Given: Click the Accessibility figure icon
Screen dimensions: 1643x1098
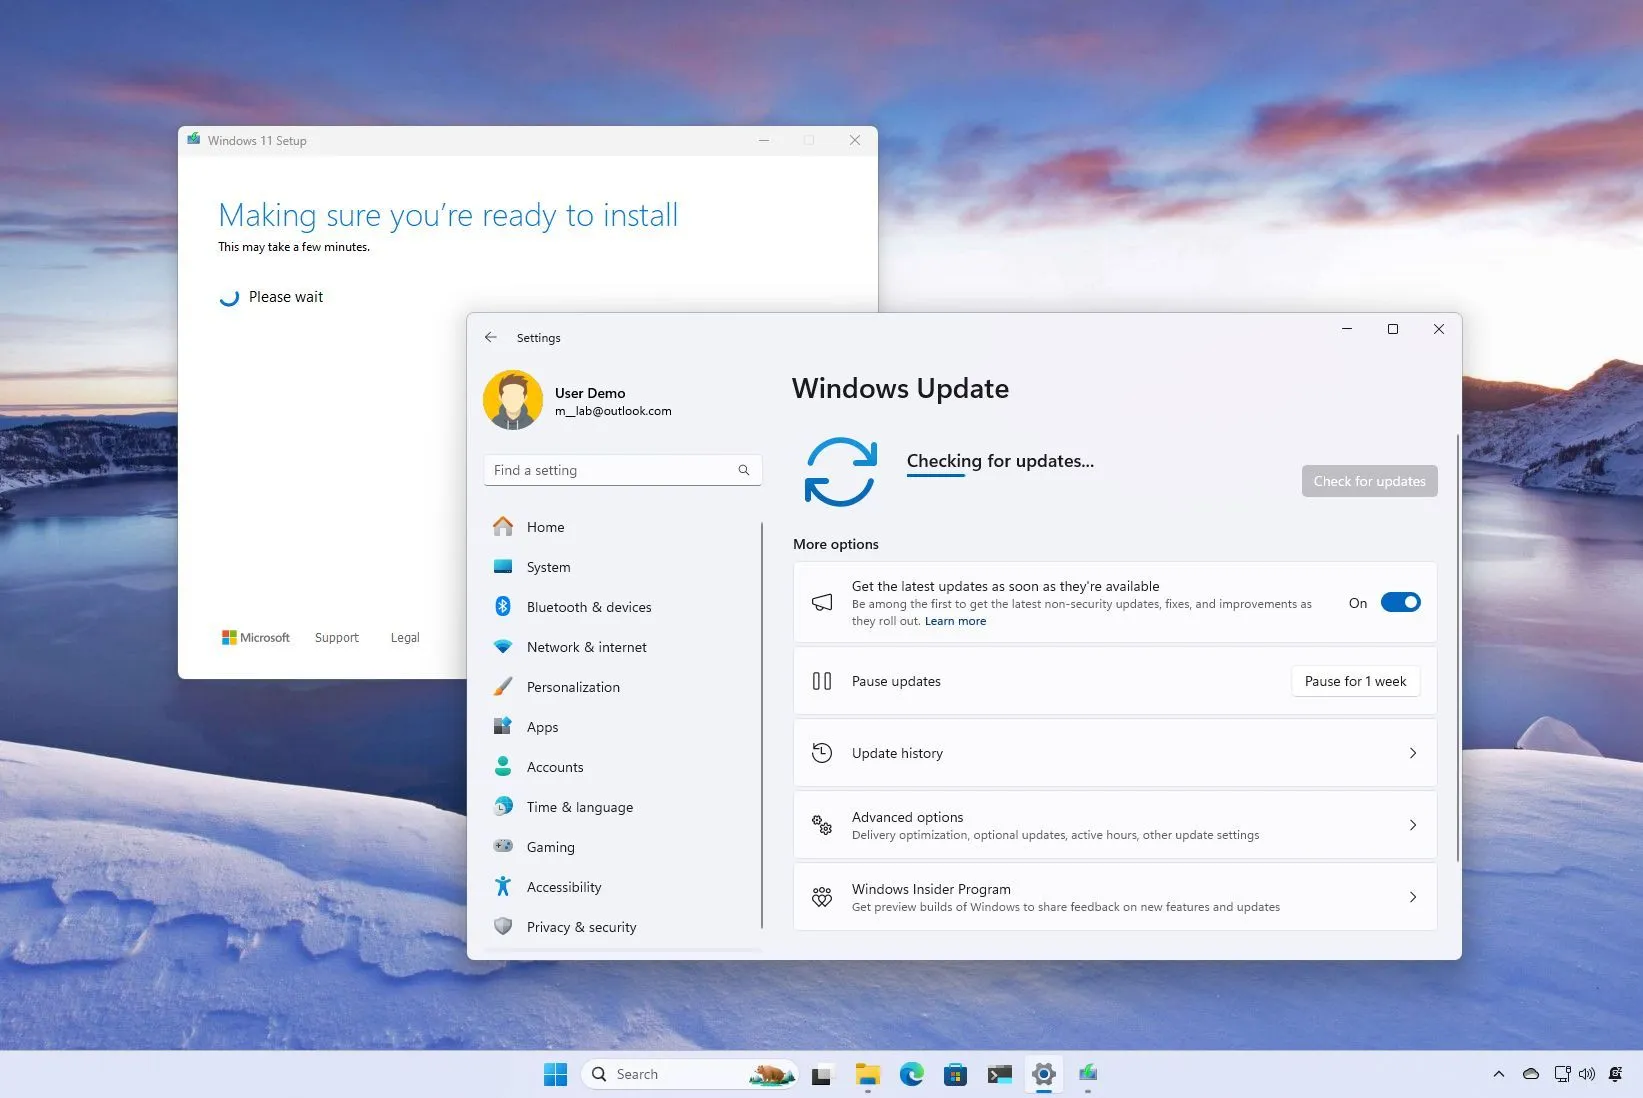Looking at the screenshot, I should [503, 886].
